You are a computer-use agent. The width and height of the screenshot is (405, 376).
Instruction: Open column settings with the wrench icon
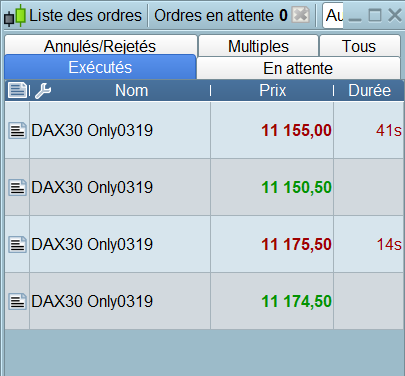[x=43, y=90]
